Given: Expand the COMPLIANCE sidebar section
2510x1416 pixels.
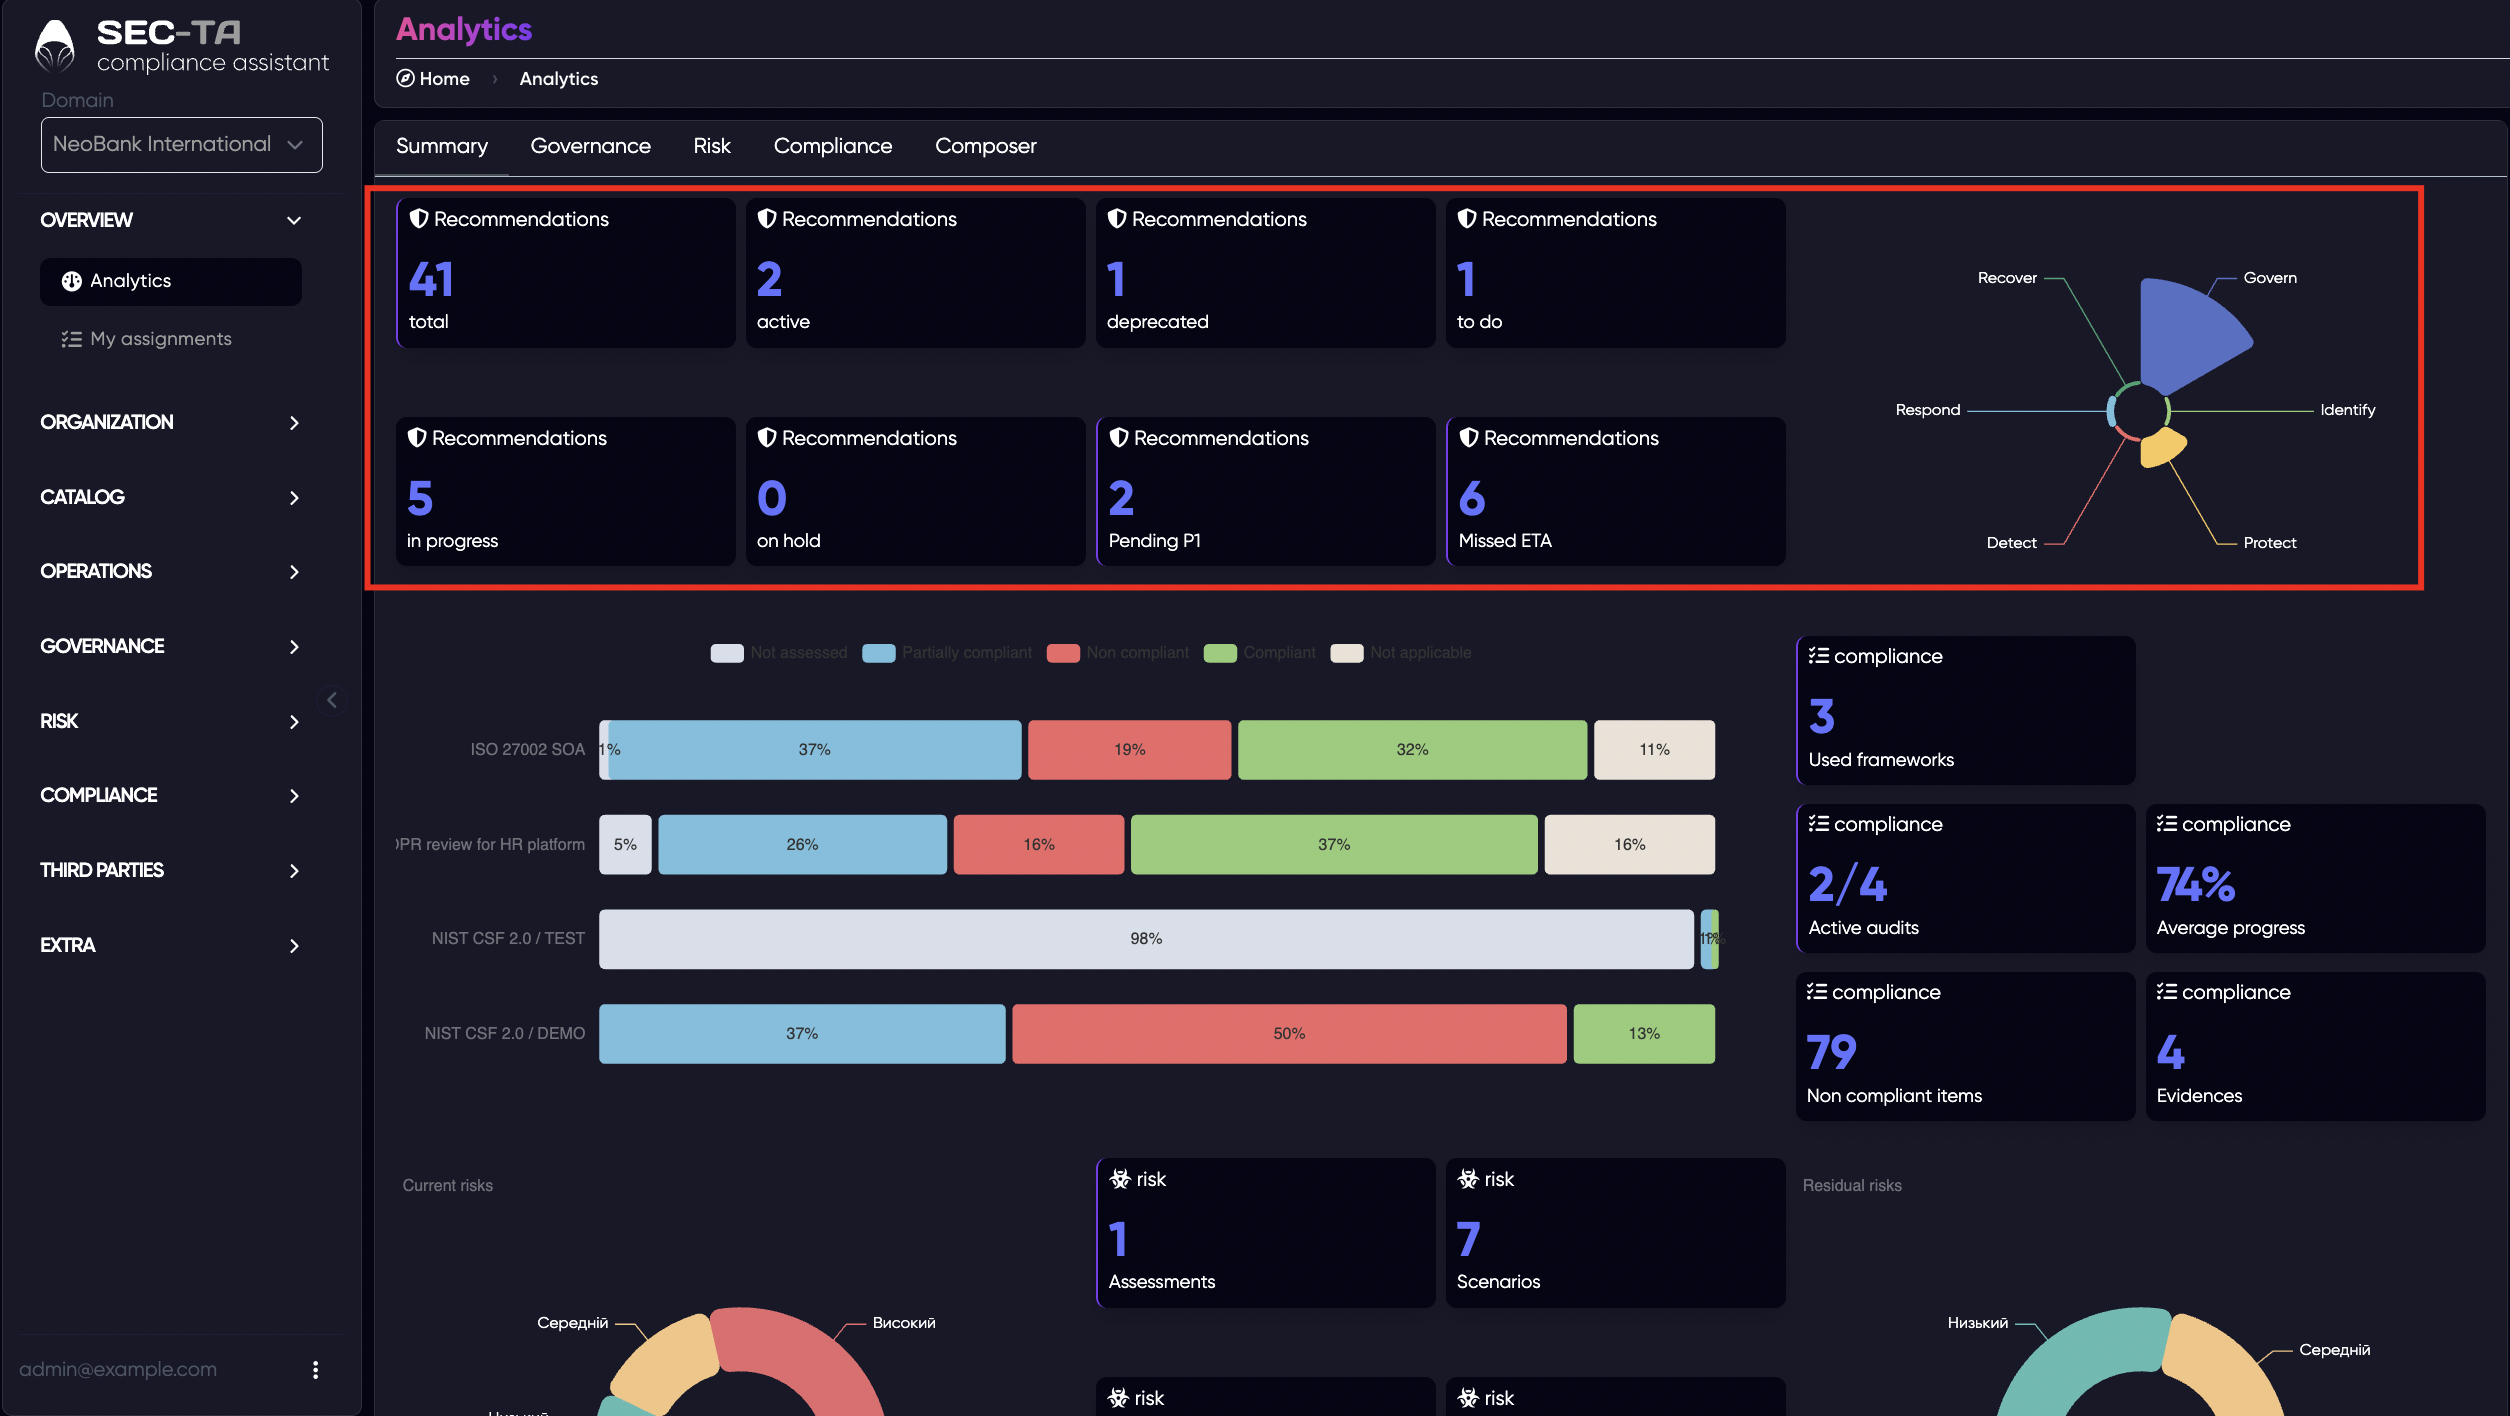Looking at the screenshot, I should click(171, 795).
